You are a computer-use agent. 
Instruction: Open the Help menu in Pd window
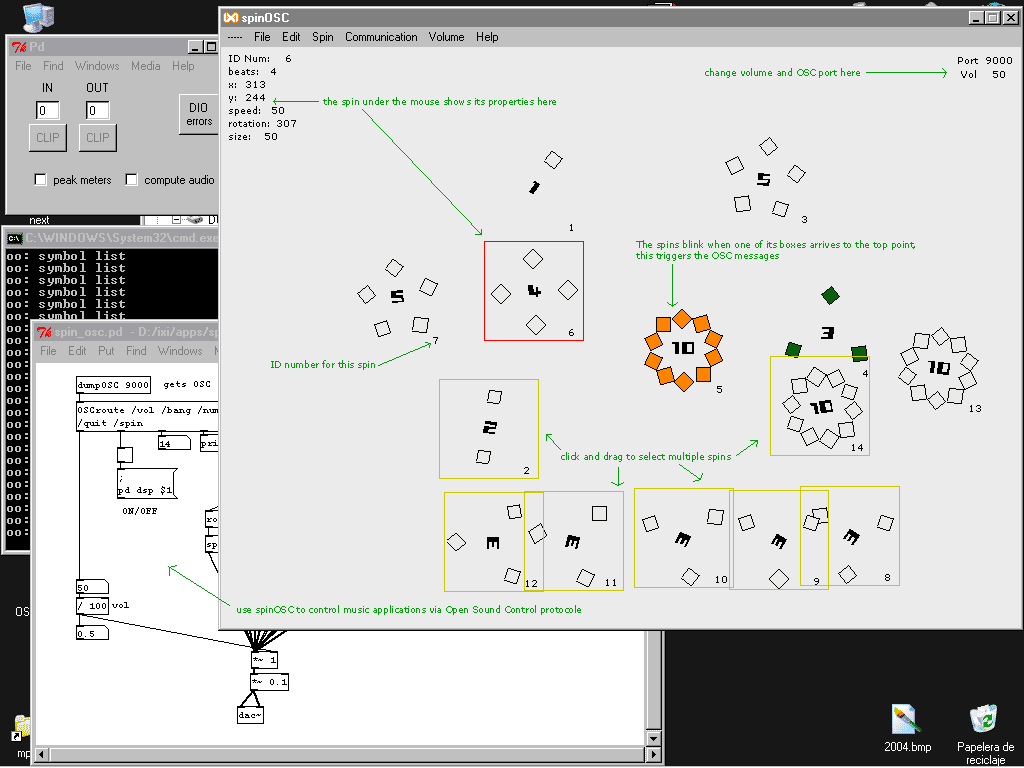point(184,66)
